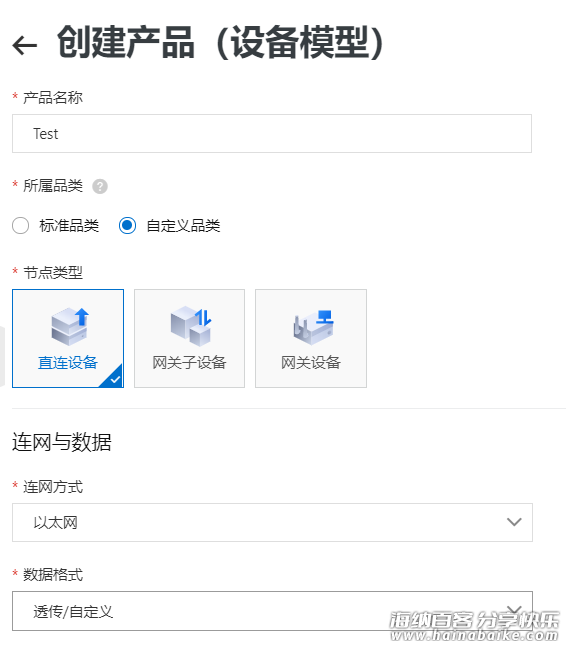Click the 创建产品（设备模型） page title
Screen dimensions: 566x646
tap(221, 43)
